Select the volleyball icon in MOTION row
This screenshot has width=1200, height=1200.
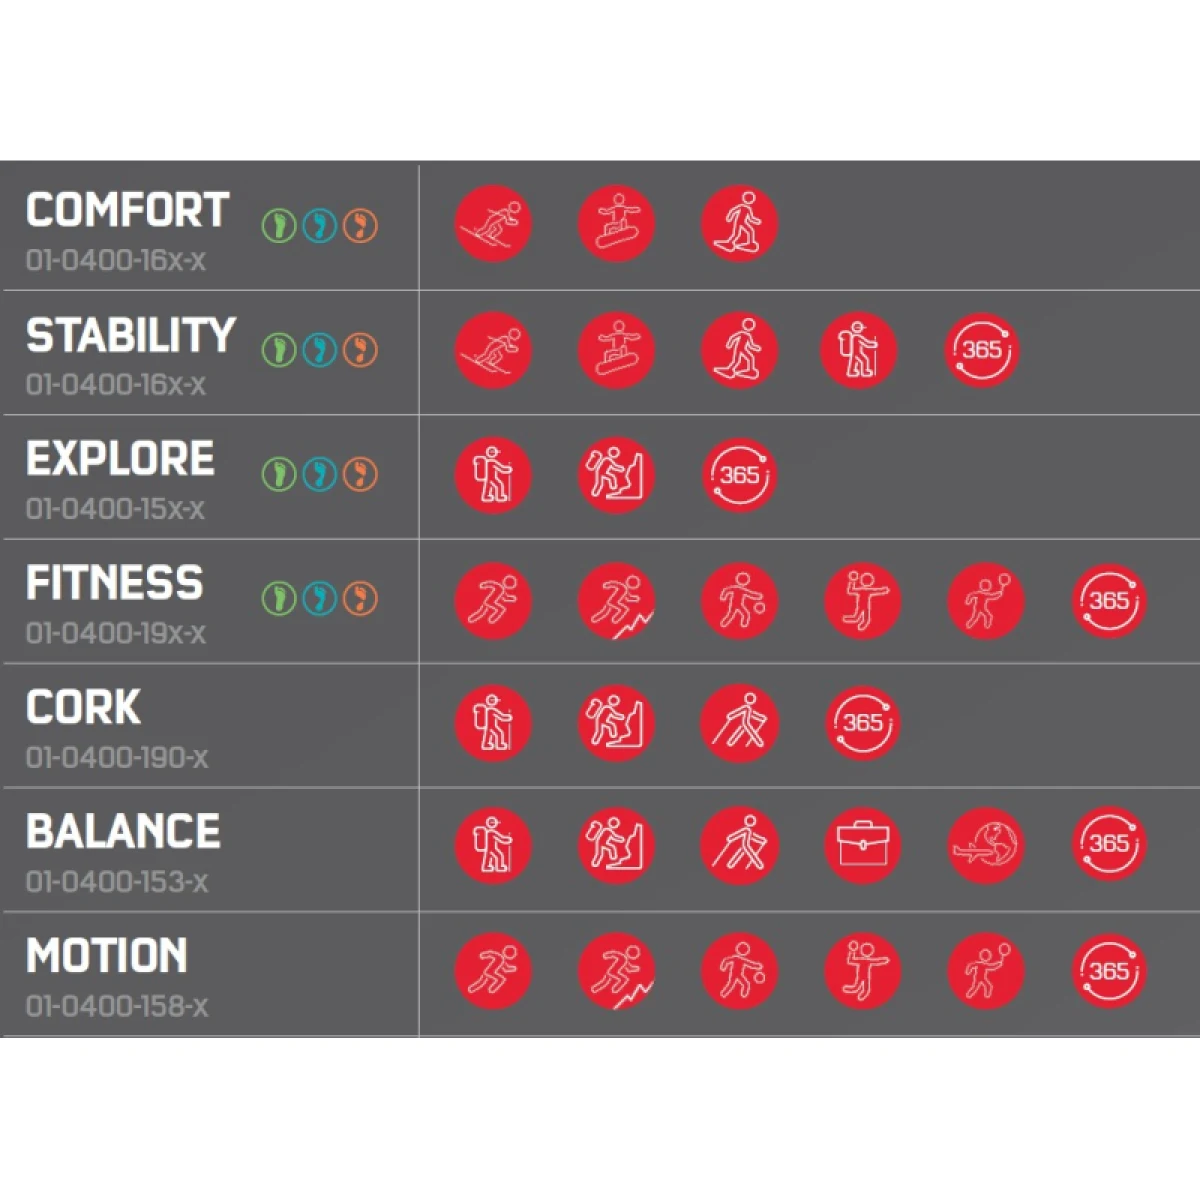point(863,971)
